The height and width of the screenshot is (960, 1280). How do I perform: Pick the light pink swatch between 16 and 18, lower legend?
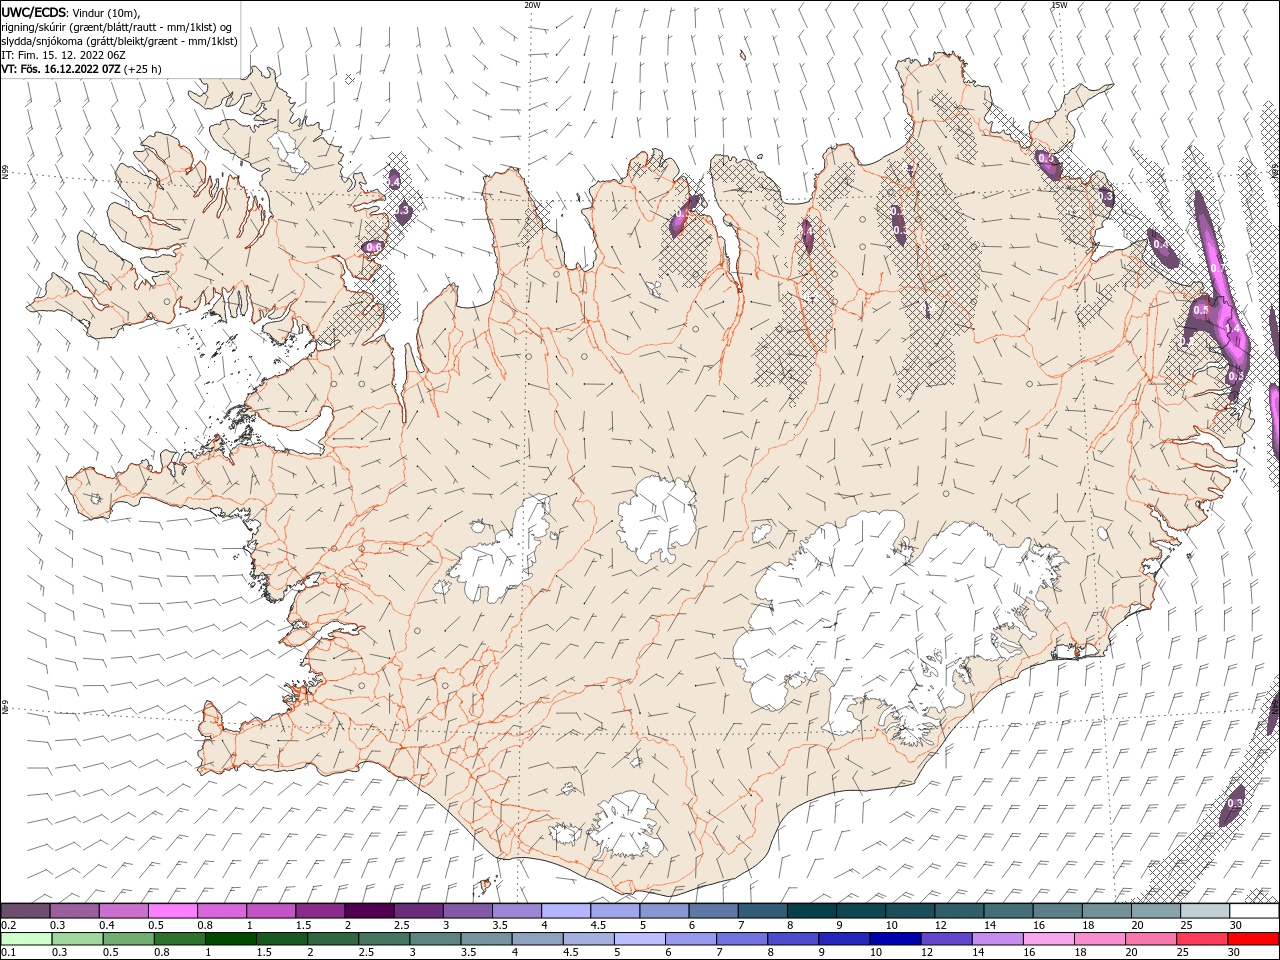(1049, 939)
